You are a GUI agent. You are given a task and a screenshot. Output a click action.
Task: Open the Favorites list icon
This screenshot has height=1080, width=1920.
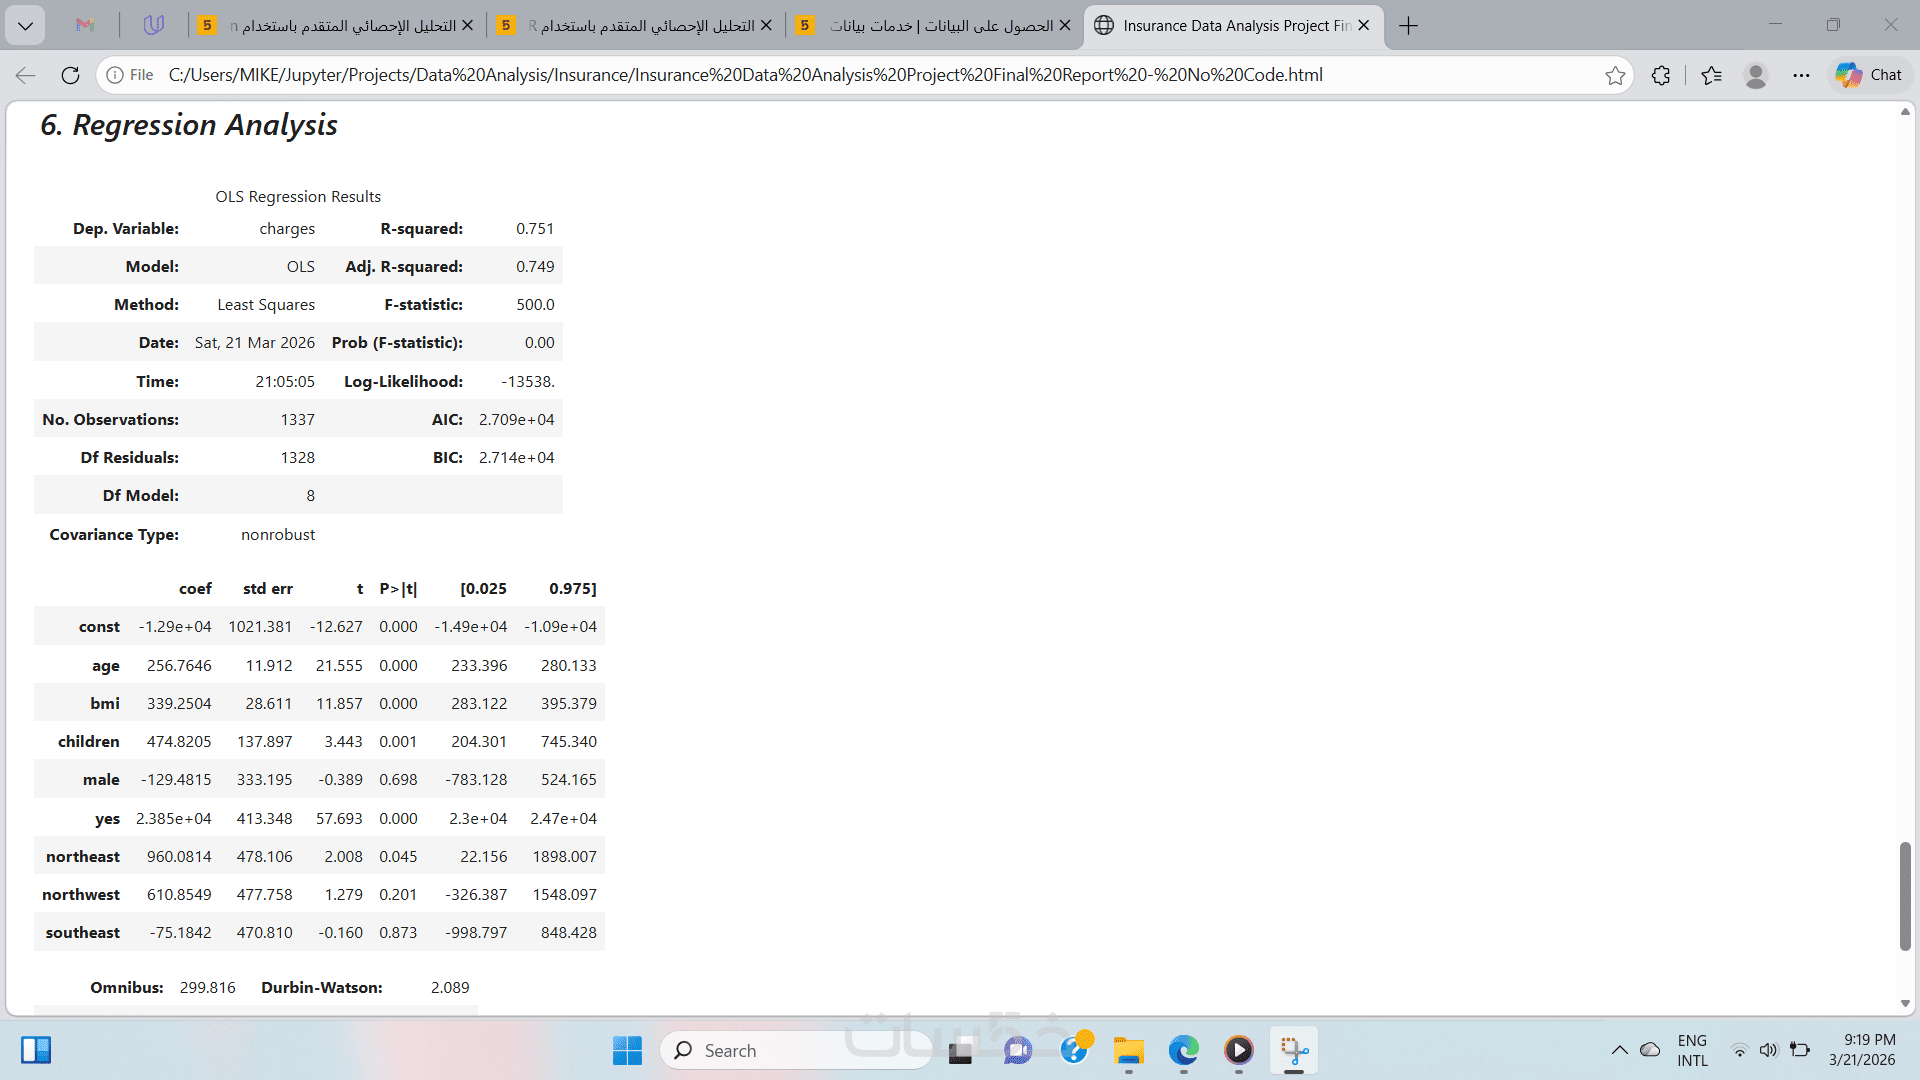point(1711,75)
